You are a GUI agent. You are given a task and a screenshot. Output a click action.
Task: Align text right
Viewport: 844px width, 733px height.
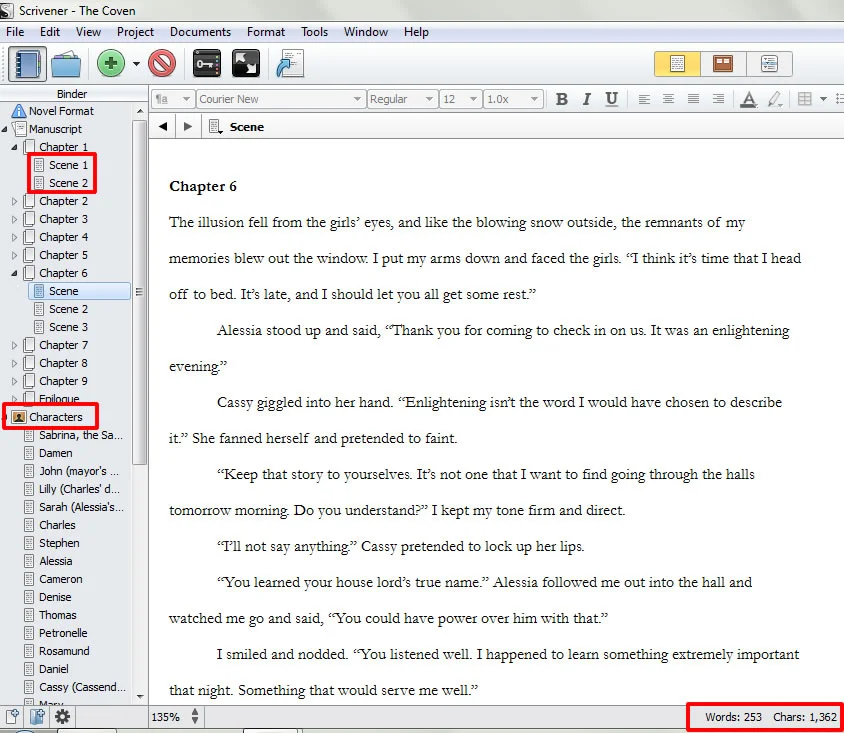tap(718, 99)
